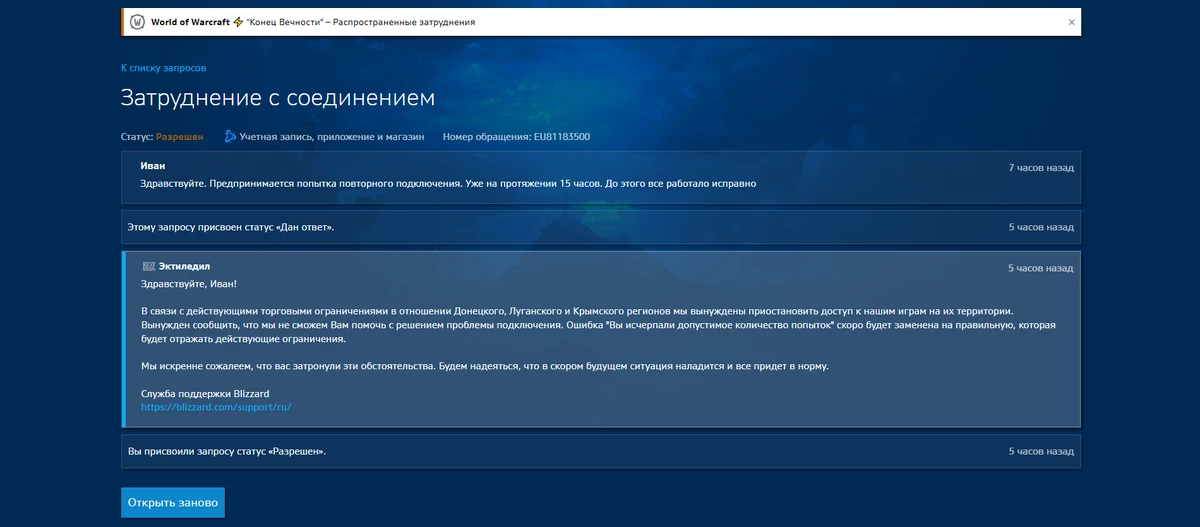1200x527 pixels.
Task: Select 'Учетная запись, приложение и магазин' category text
Action: [x=332, y=136]
